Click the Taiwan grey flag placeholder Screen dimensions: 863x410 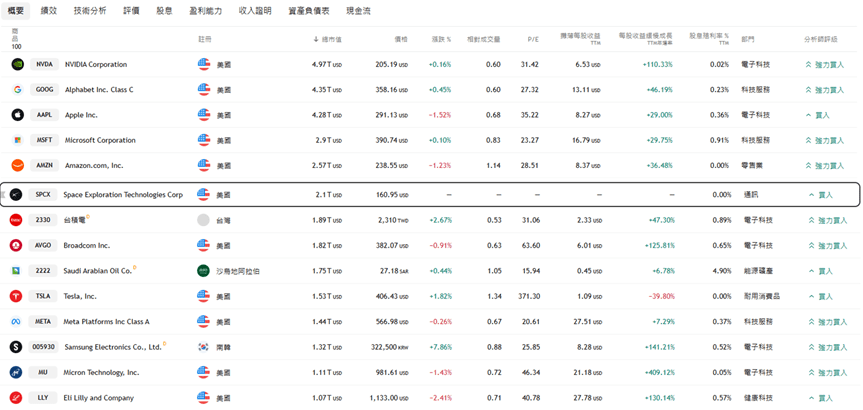[204, 220]
